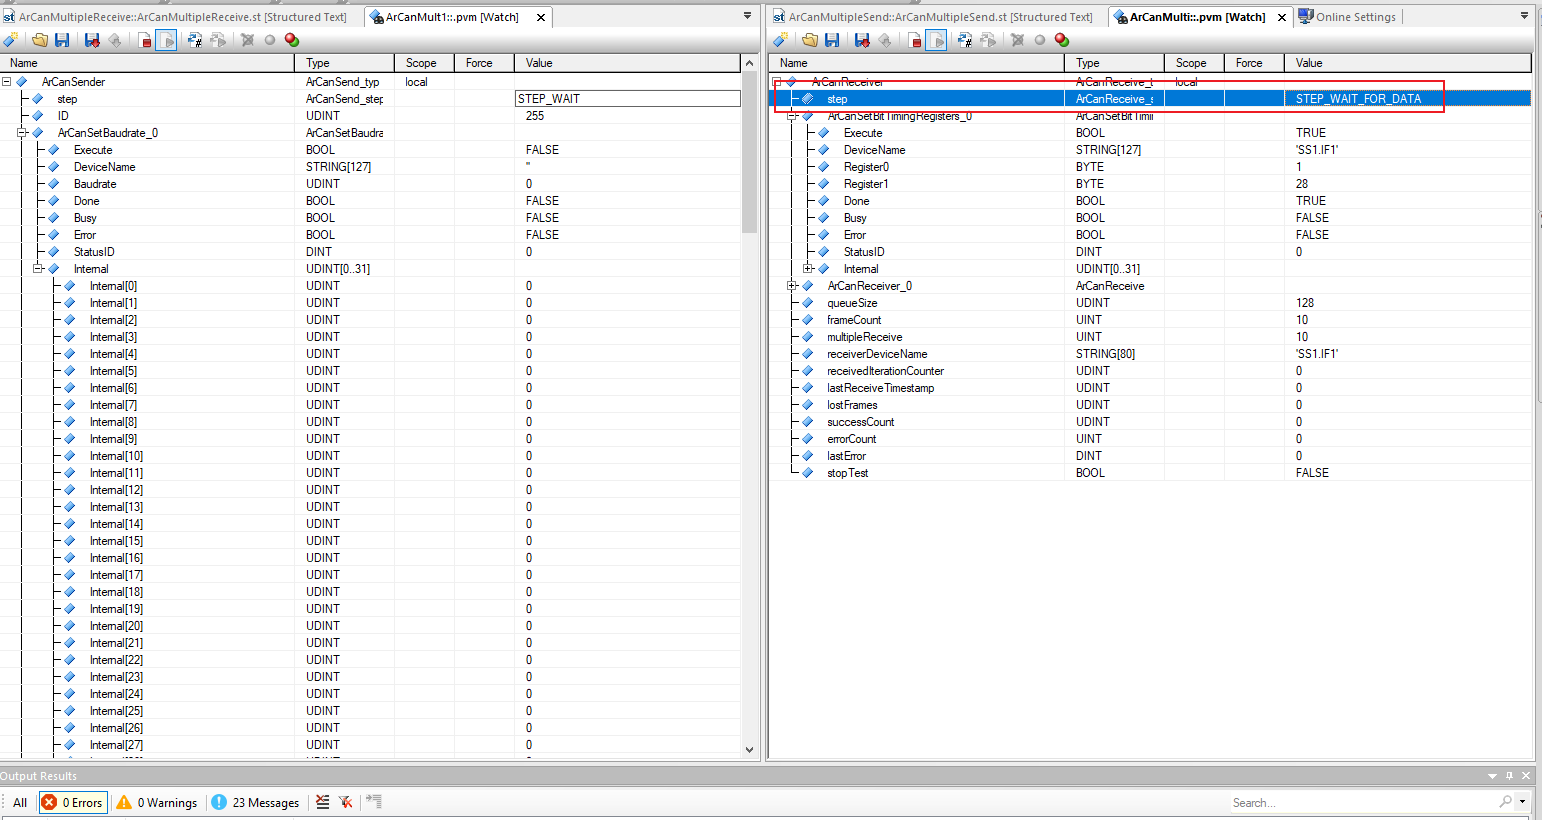
Task: Click the All filter in Output Results
Action: (20, 802)
